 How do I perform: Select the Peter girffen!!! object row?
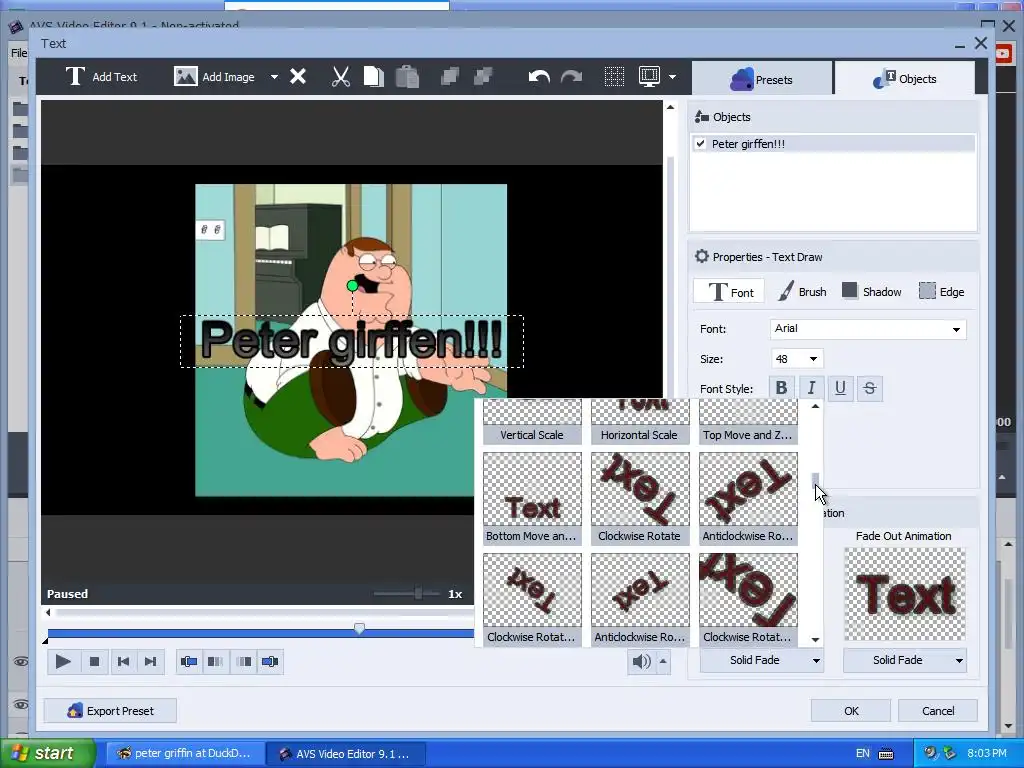pyautogui.click(x=833, y=144)
